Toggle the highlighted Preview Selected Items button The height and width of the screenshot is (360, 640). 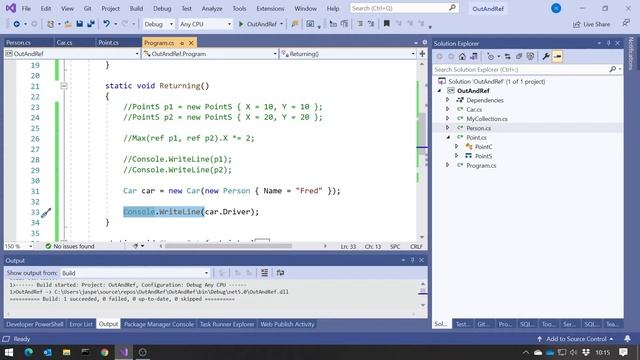pos(558,57)
